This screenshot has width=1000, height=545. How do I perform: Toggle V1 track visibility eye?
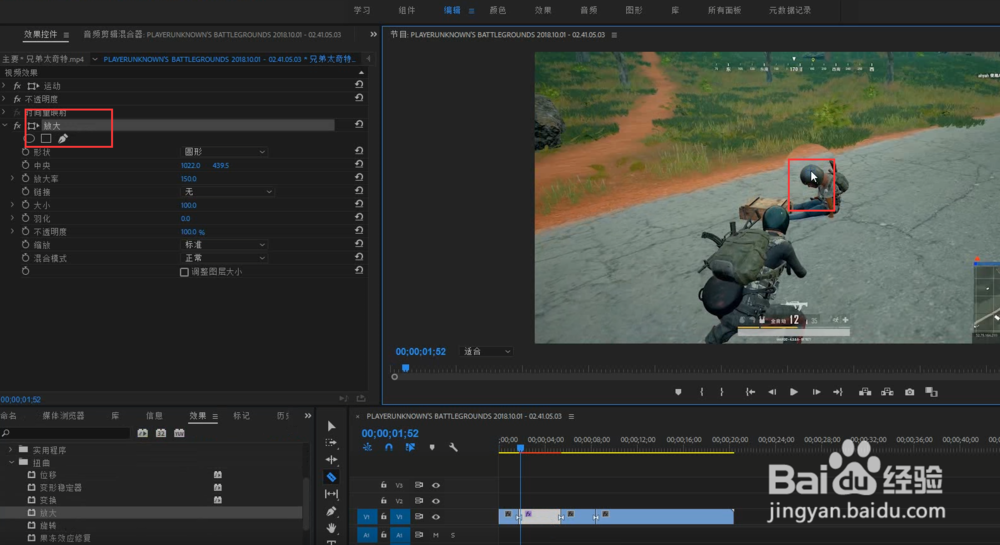436,517
